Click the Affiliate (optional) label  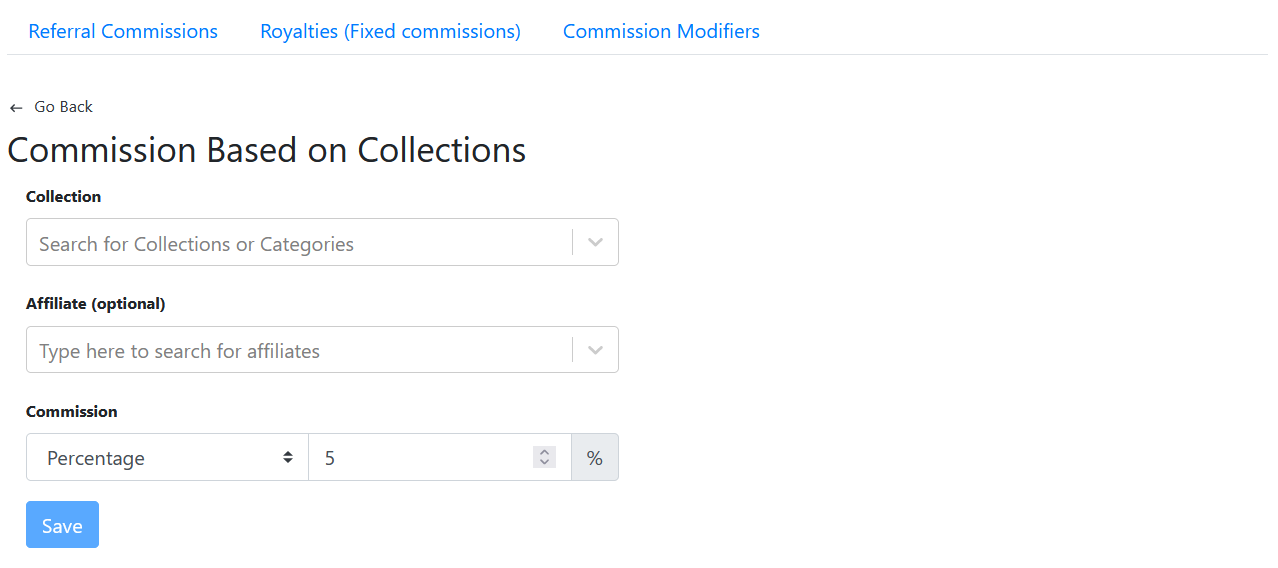point(95,304)
